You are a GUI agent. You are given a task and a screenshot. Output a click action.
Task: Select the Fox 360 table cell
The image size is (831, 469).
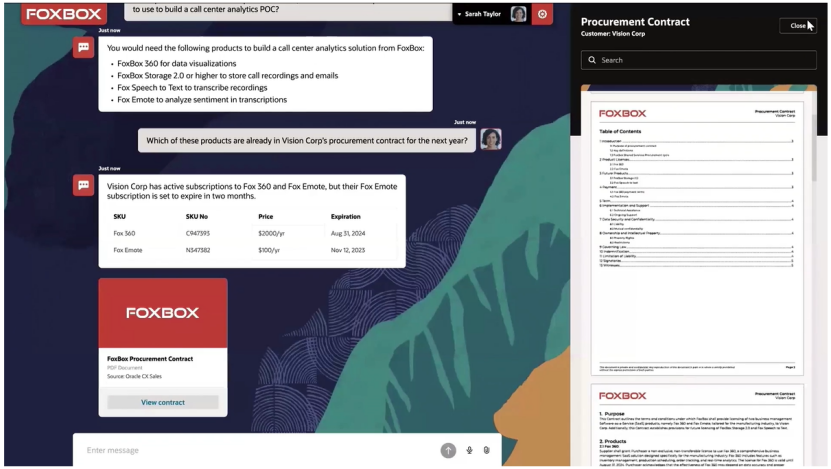point(124,233)
